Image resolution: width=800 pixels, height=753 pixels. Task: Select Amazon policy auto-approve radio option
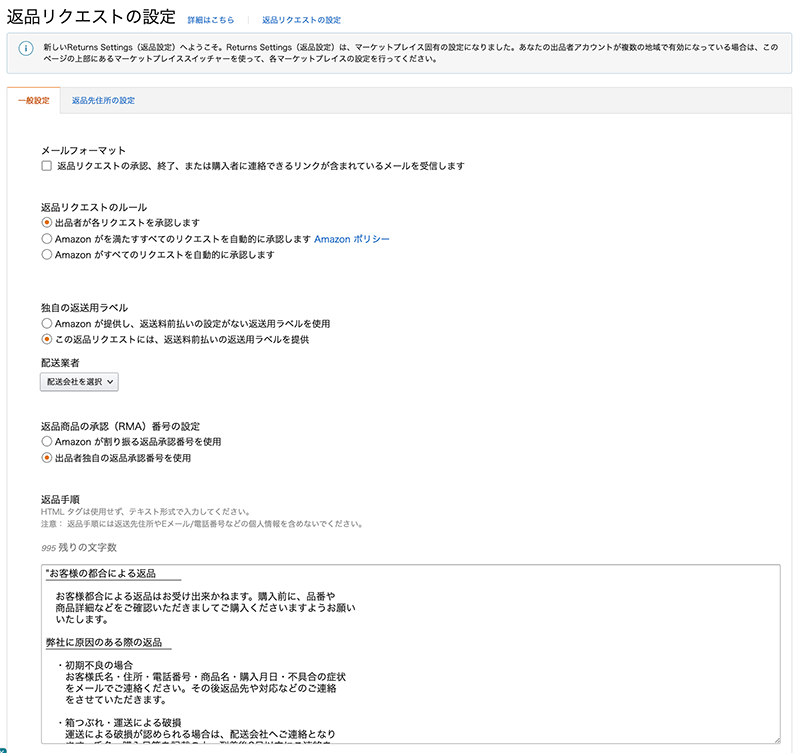pos(46,239)
